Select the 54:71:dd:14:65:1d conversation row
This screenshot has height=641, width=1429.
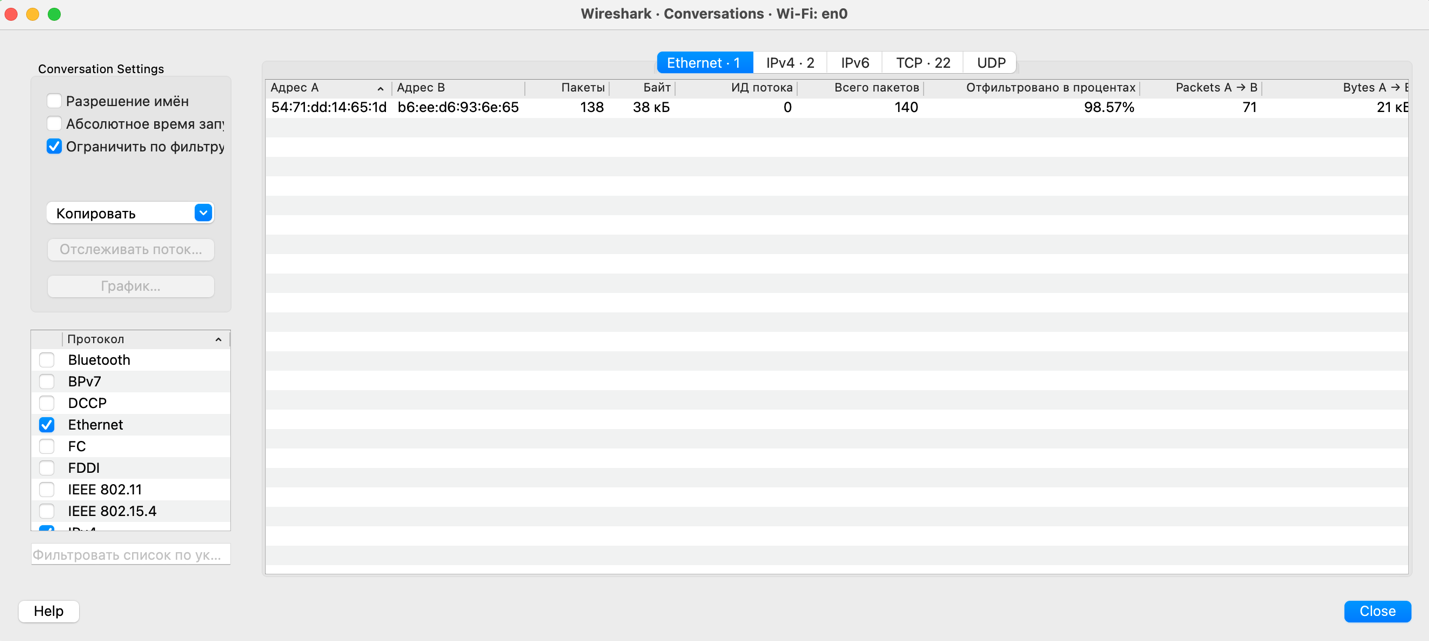coord(328,107)
